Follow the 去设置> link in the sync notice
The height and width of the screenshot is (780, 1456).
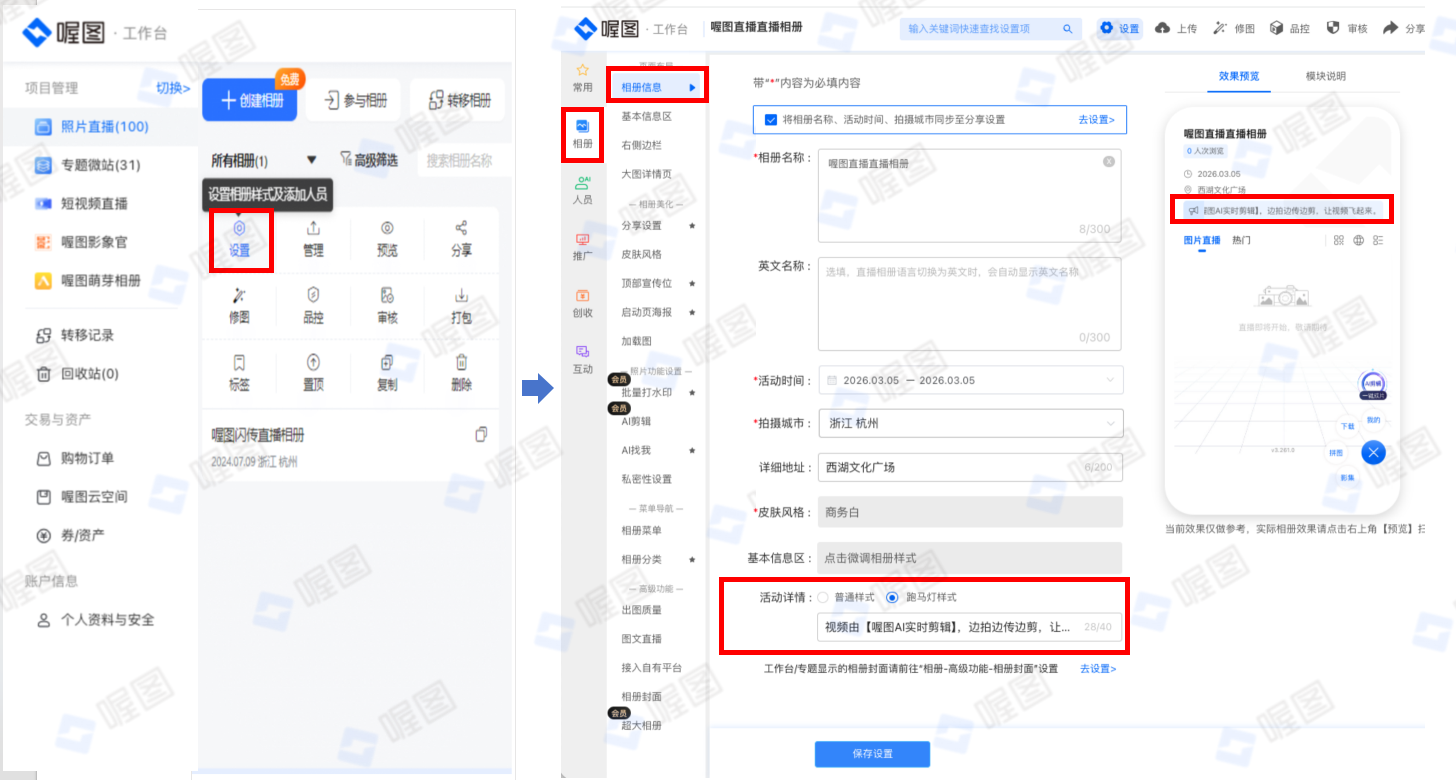click(1096, 119)
